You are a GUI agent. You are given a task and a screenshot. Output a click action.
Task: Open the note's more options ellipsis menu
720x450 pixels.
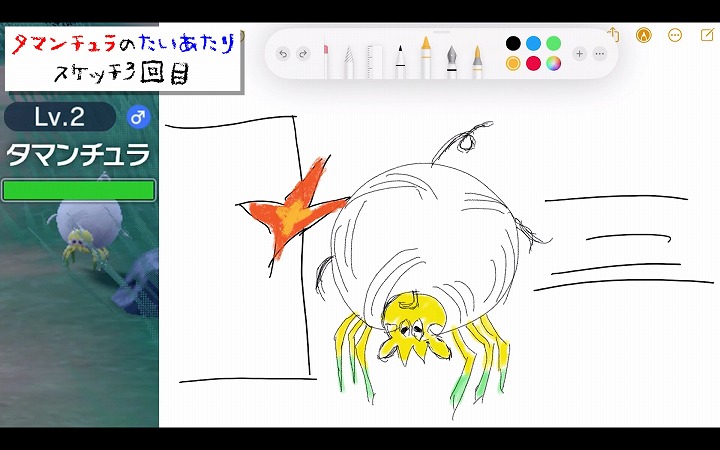point(675,35)
